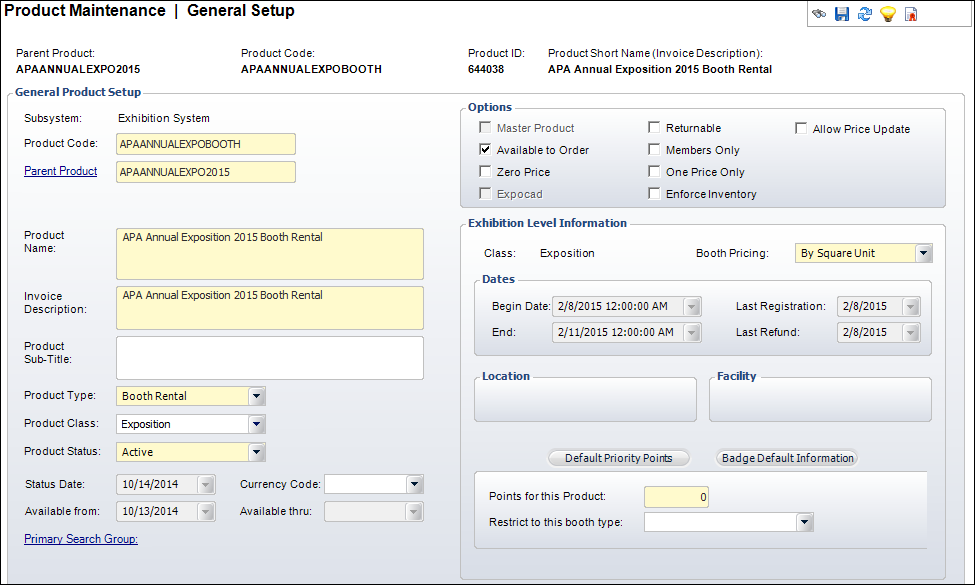Click the blue floppy disk save icon

[841, 14]
